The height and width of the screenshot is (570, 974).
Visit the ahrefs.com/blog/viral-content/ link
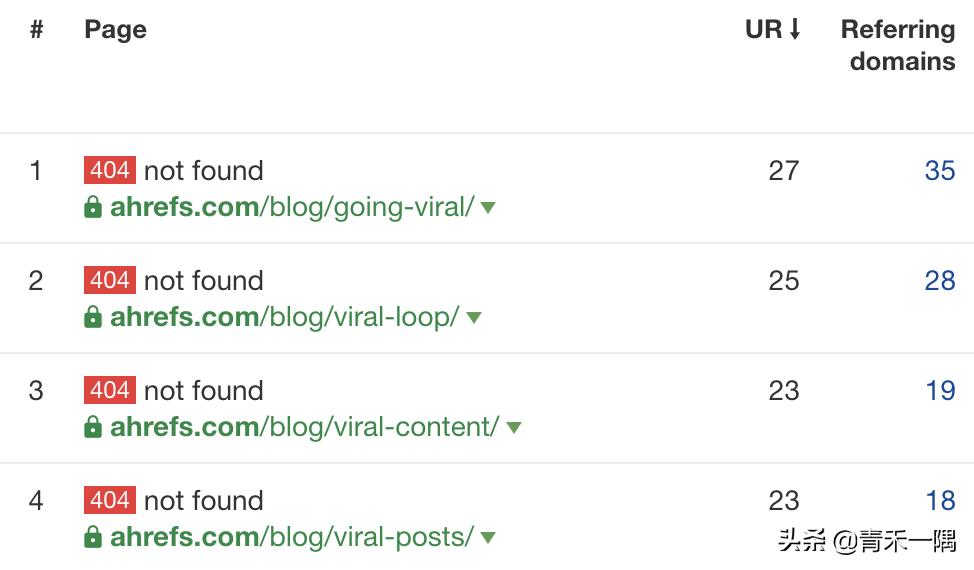point(305,427)
